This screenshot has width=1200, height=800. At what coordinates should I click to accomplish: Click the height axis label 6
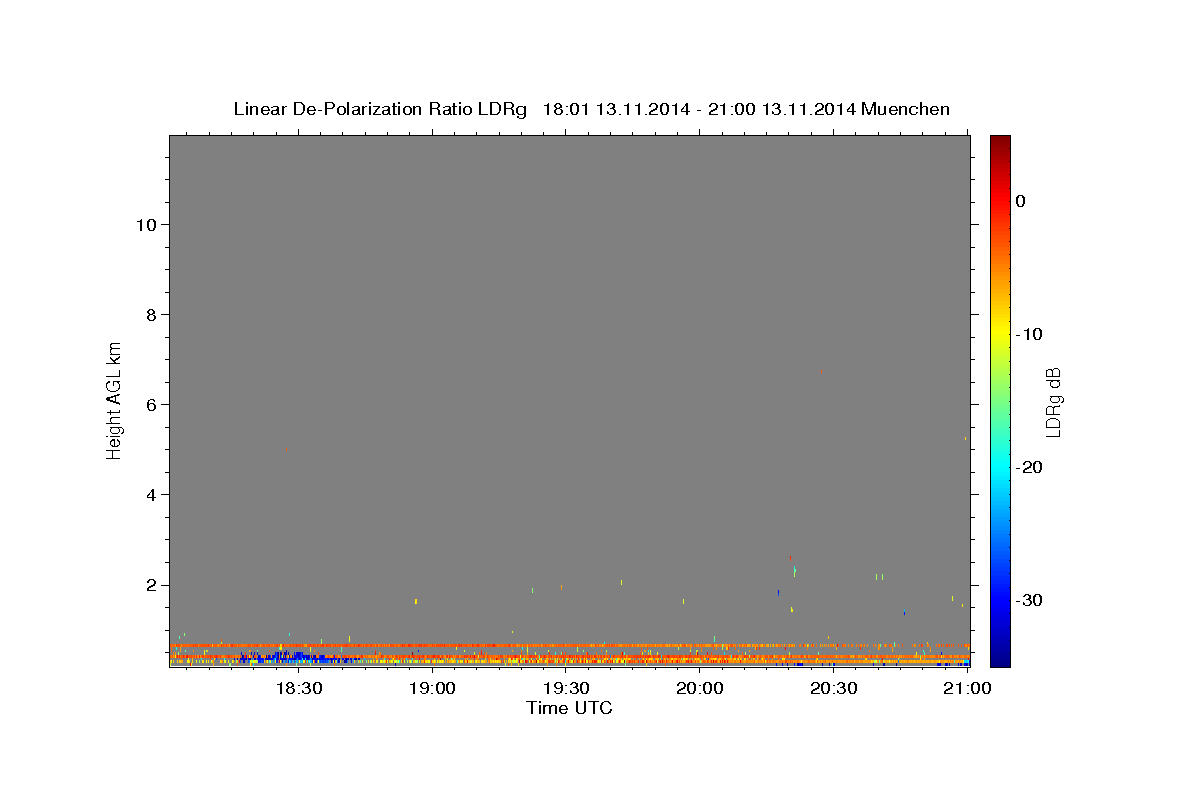[150, 405]
